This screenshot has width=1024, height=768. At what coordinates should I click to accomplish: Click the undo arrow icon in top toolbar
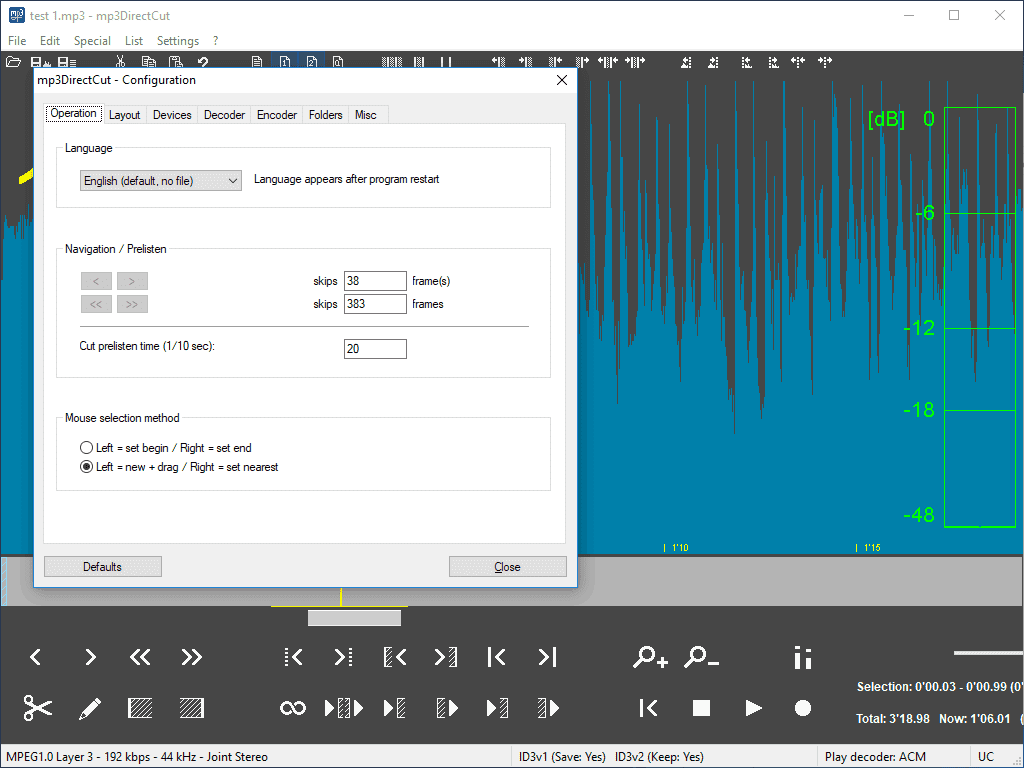pos(203,62)
